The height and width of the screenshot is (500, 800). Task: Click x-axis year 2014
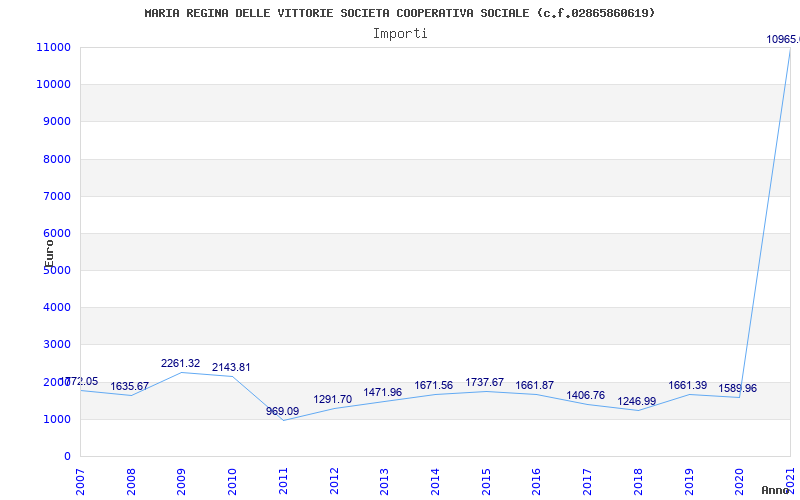click(x=435, y=481)
